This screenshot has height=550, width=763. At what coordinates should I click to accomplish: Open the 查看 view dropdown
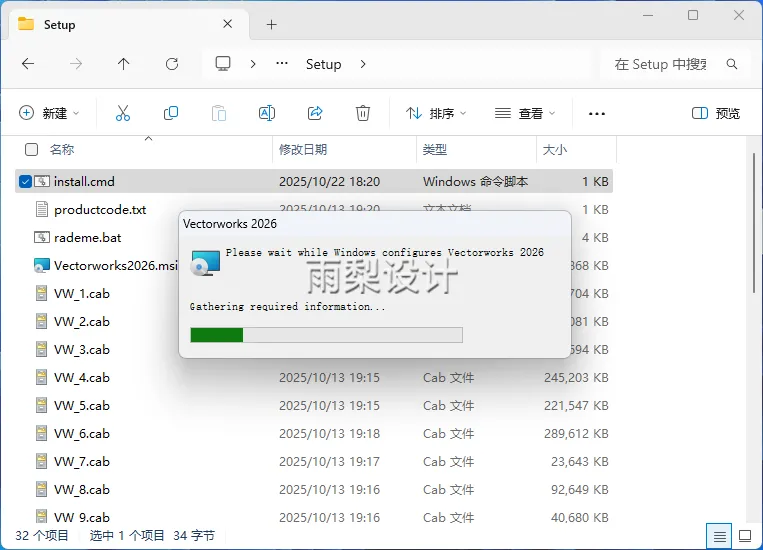click(x=525, y=113)
